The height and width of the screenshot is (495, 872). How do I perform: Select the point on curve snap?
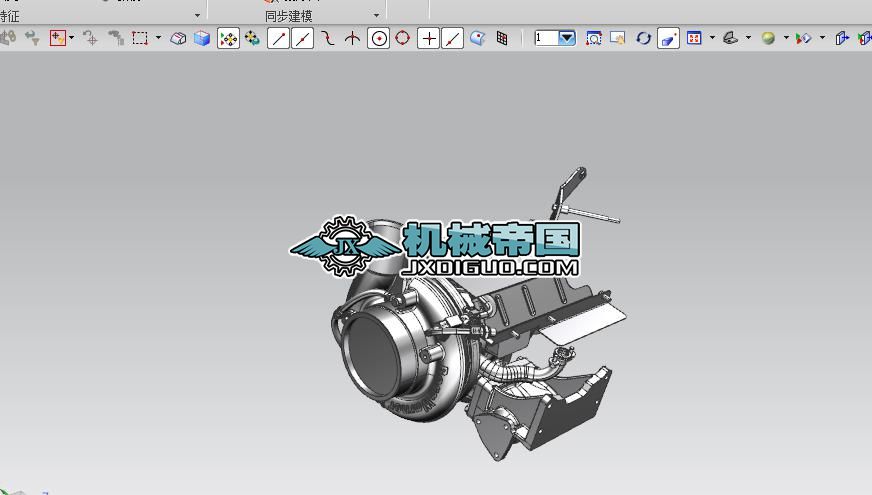pos(453,38)
